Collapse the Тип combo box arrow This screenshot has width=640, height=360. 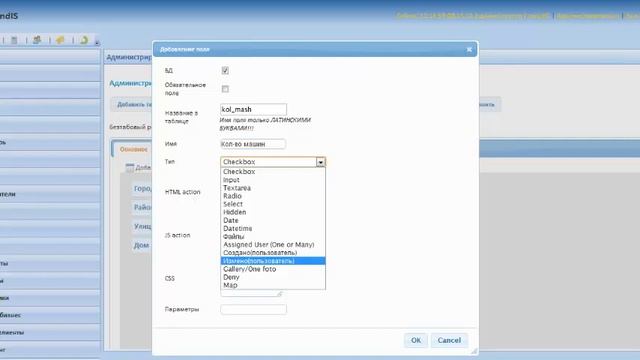(321, 162)
